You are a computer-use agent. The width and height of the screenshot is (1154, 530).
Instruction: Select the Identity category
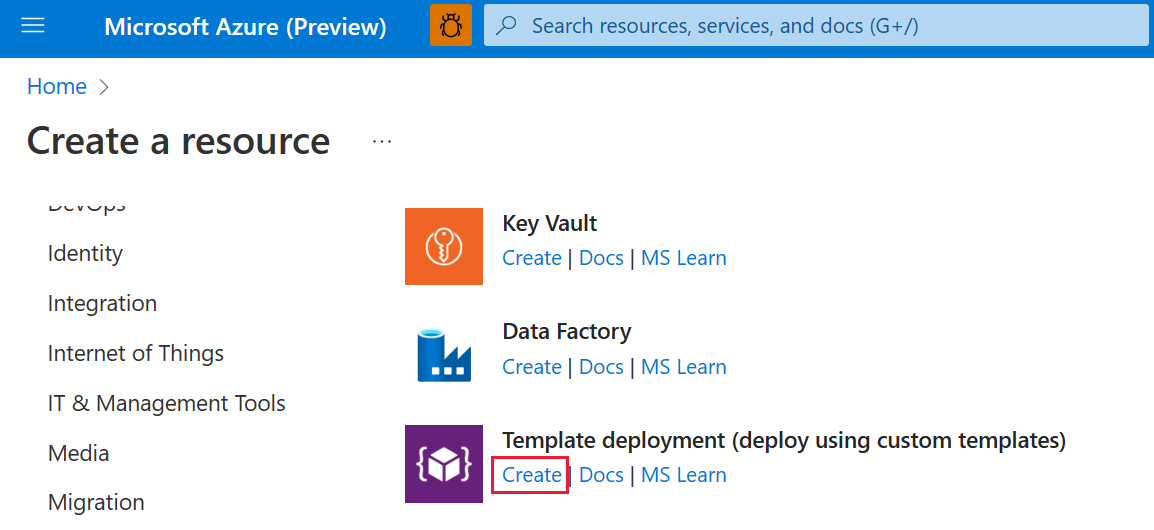point(85,254)
